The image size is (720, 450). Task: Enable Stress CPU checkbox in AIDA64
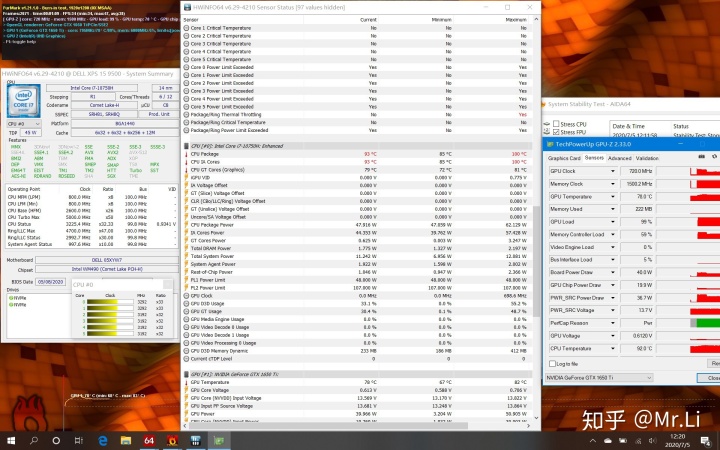click(x=556, y=124)
